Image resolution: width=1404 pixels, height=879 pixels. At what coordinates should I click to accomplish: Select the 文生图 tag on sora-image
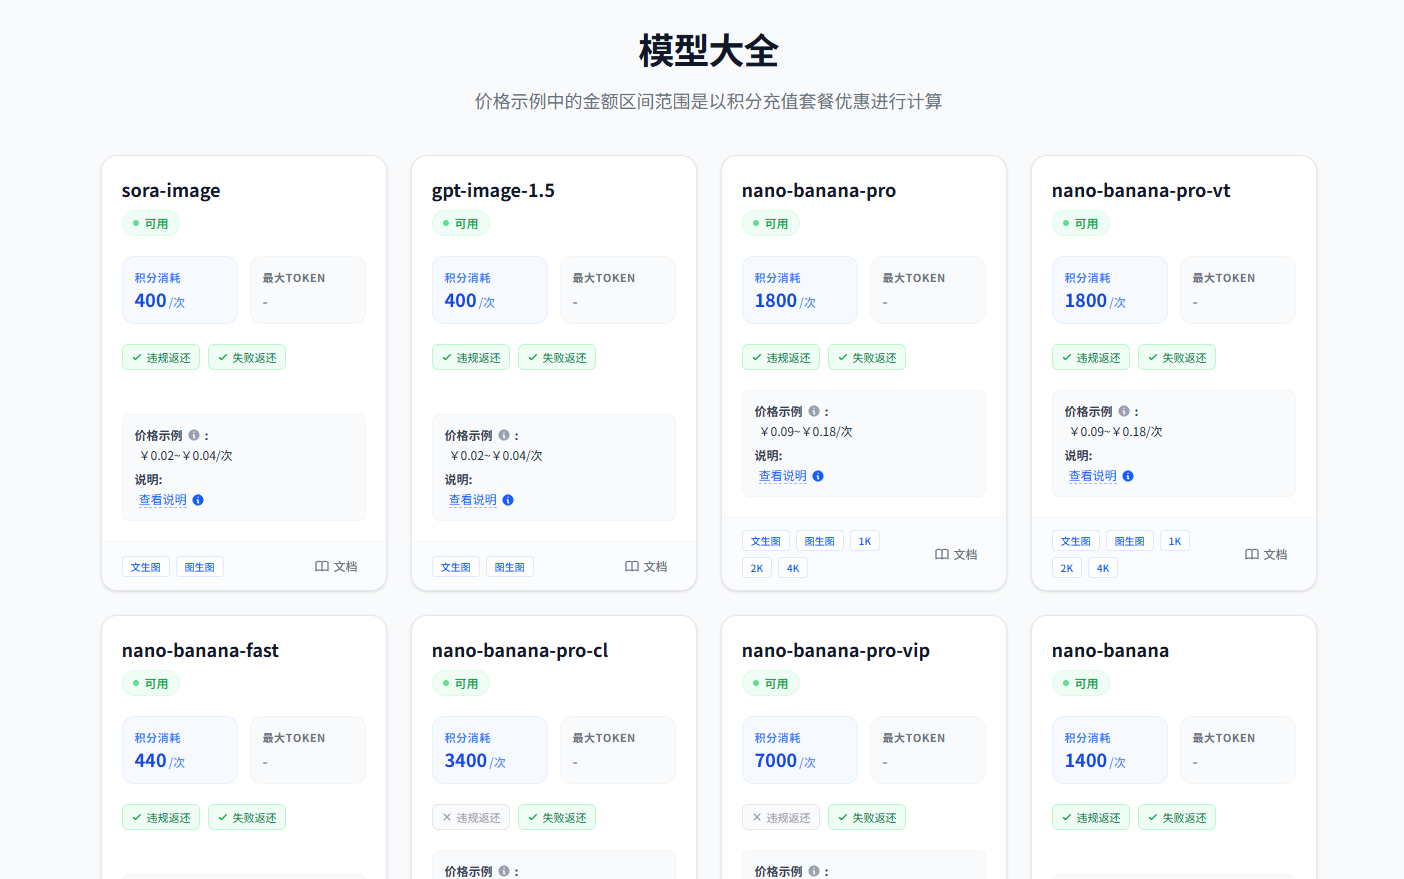[146, 567]
